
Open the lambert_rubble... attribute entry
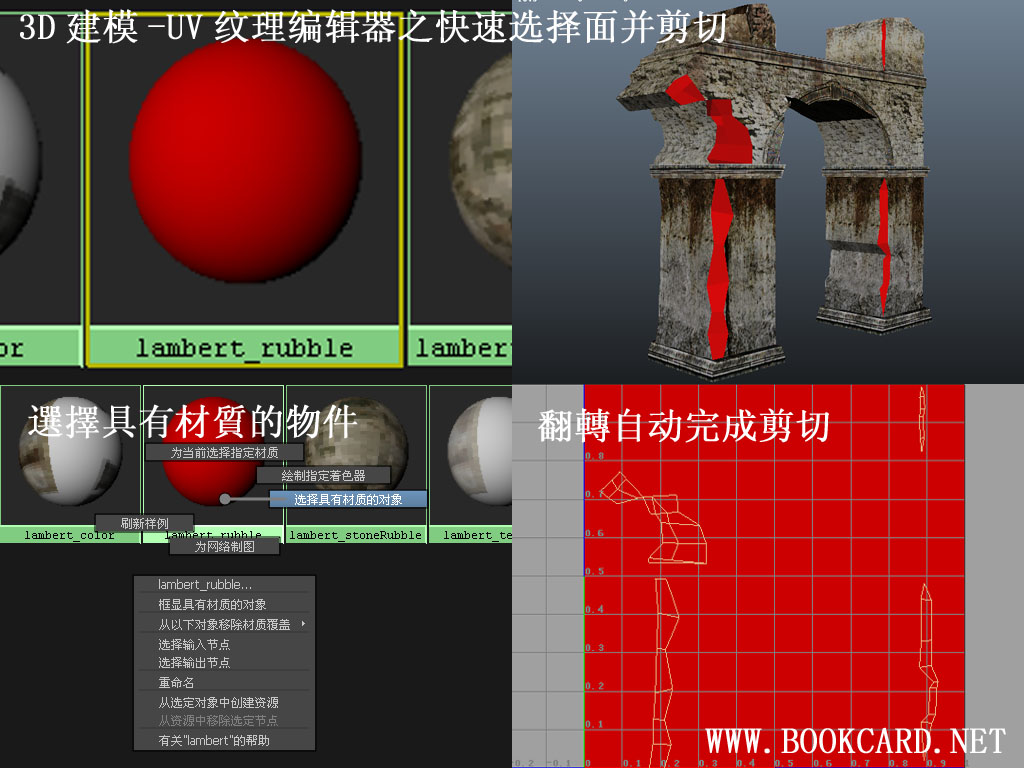pyautogui.click(x=200, y=582)
